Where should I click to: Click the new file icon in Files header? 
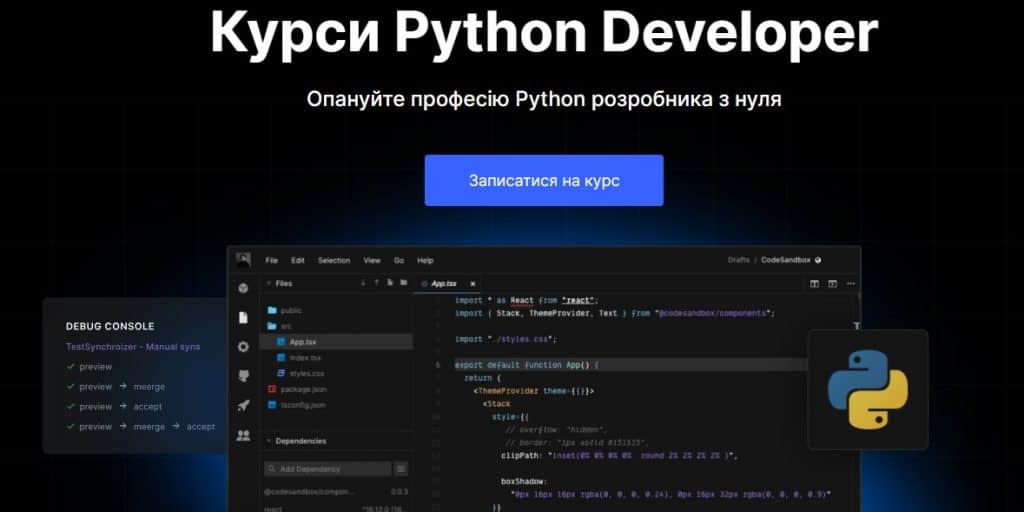pyautogui.click(x=390, y=283)
